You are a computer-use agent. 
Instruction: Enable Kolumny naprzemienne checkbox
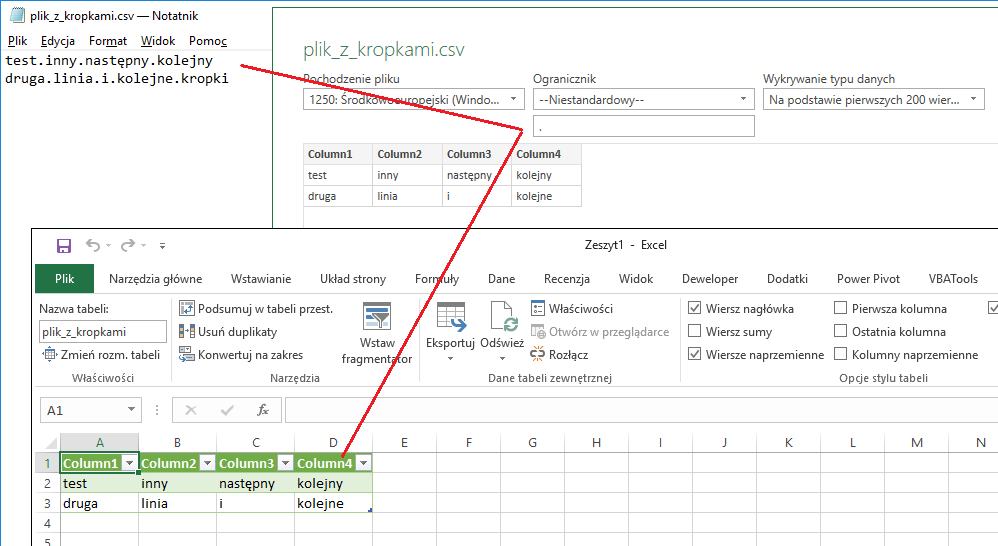coord(840,354)
